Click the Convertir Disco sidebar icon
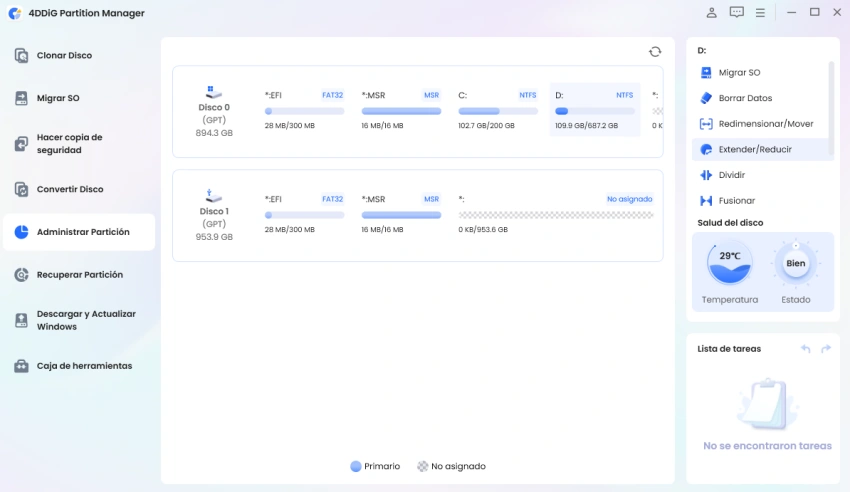Viewport: 850px width, 492px height. (21, 189)
